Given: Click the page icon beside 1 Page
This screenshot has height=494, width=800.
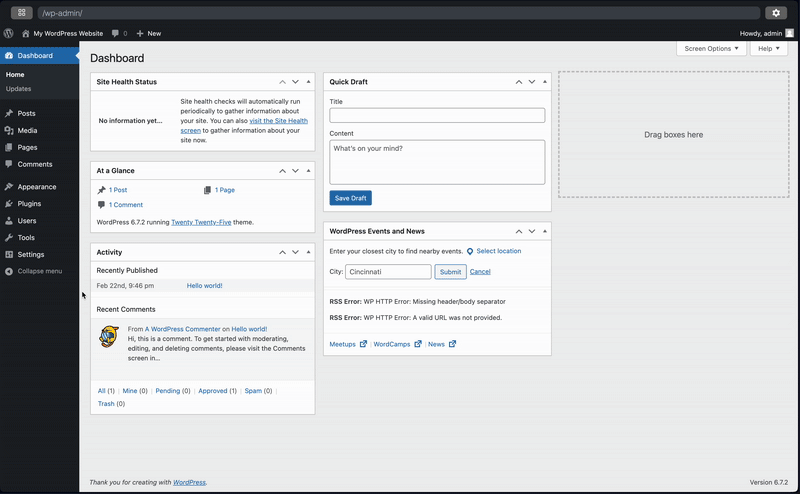Looking at the screenshot, I should (x=207, y=190).
